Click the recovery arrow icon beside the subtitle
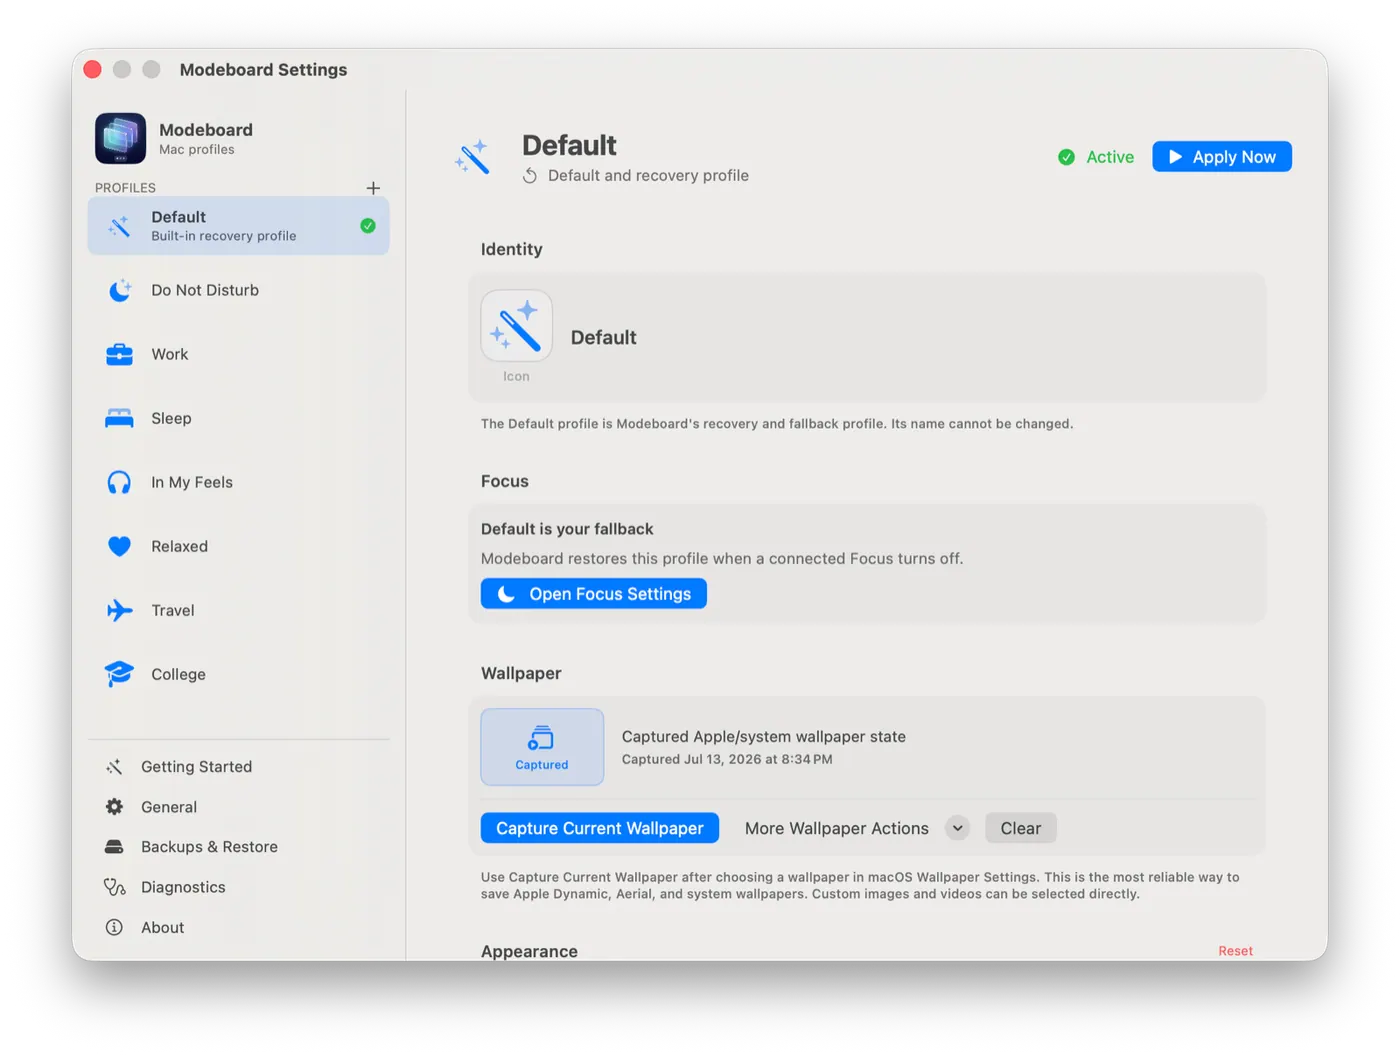Viewport: 1400px width, 1056px height. (x=530, y=176)
